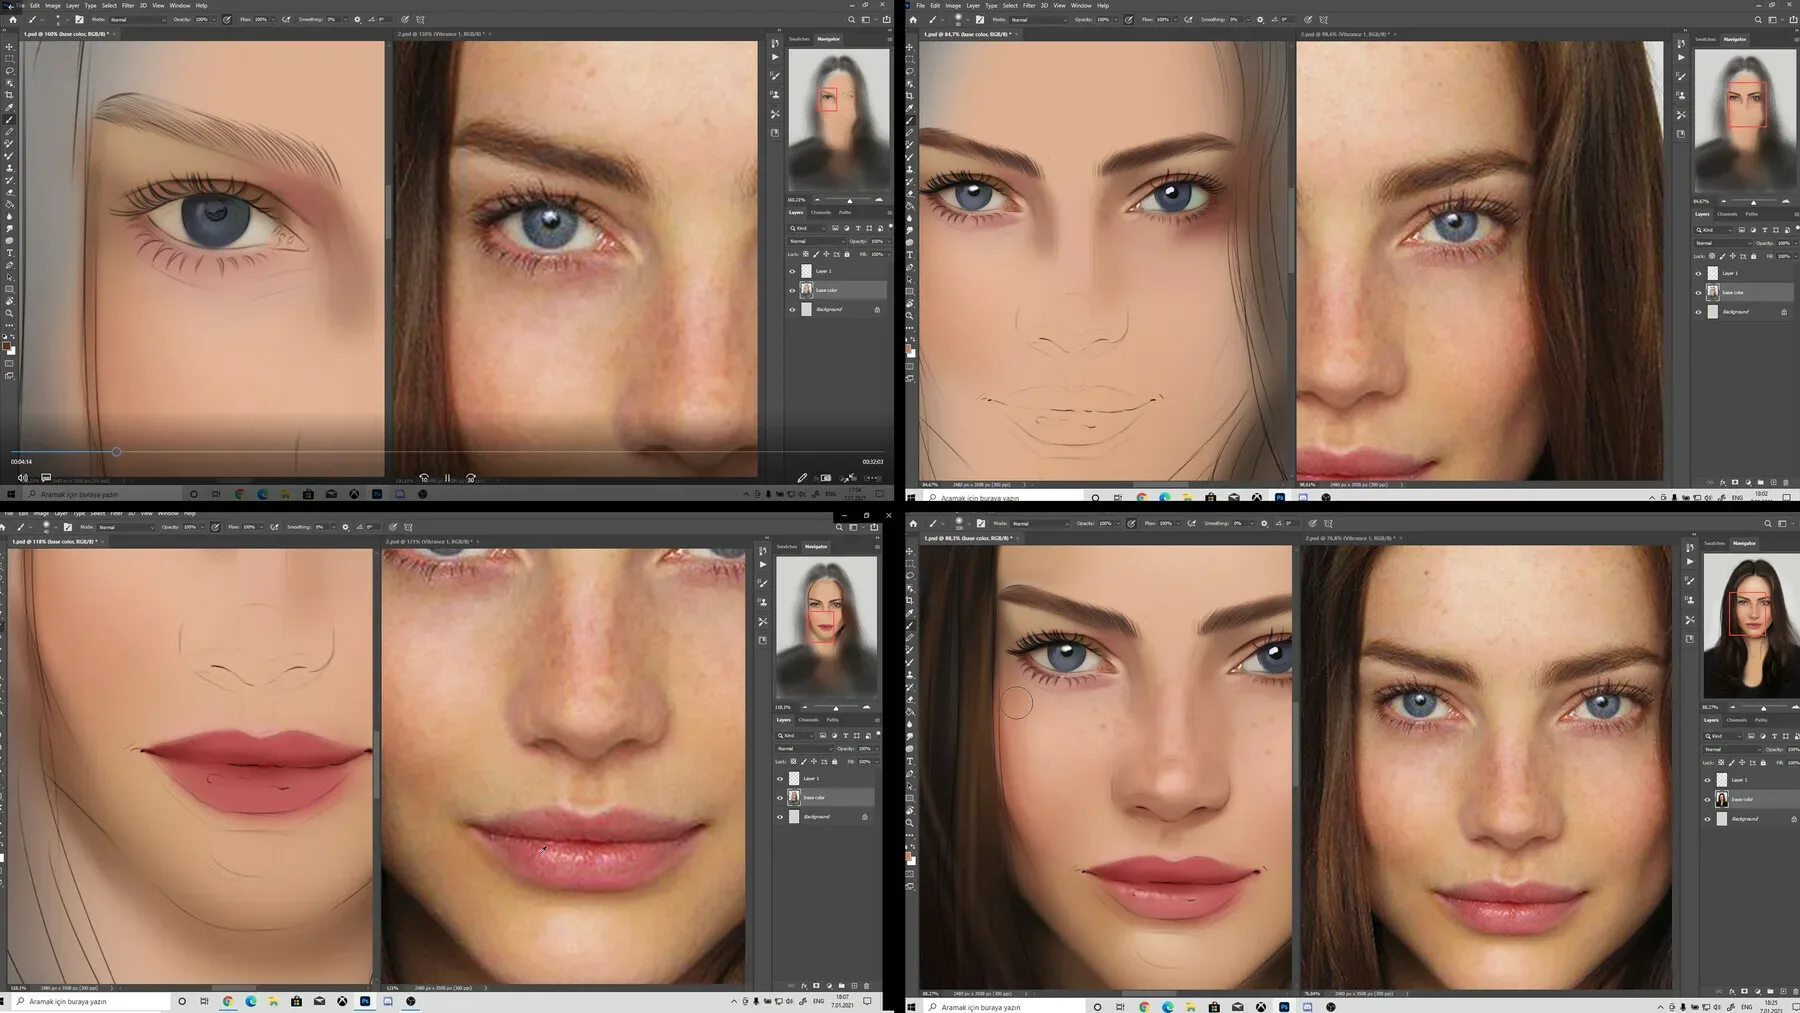Image resolution: width=1800 pixels, height=1013 pixels.
Task: Select the Zoom tool at toolbar bottom
Action: pos(9,312)
